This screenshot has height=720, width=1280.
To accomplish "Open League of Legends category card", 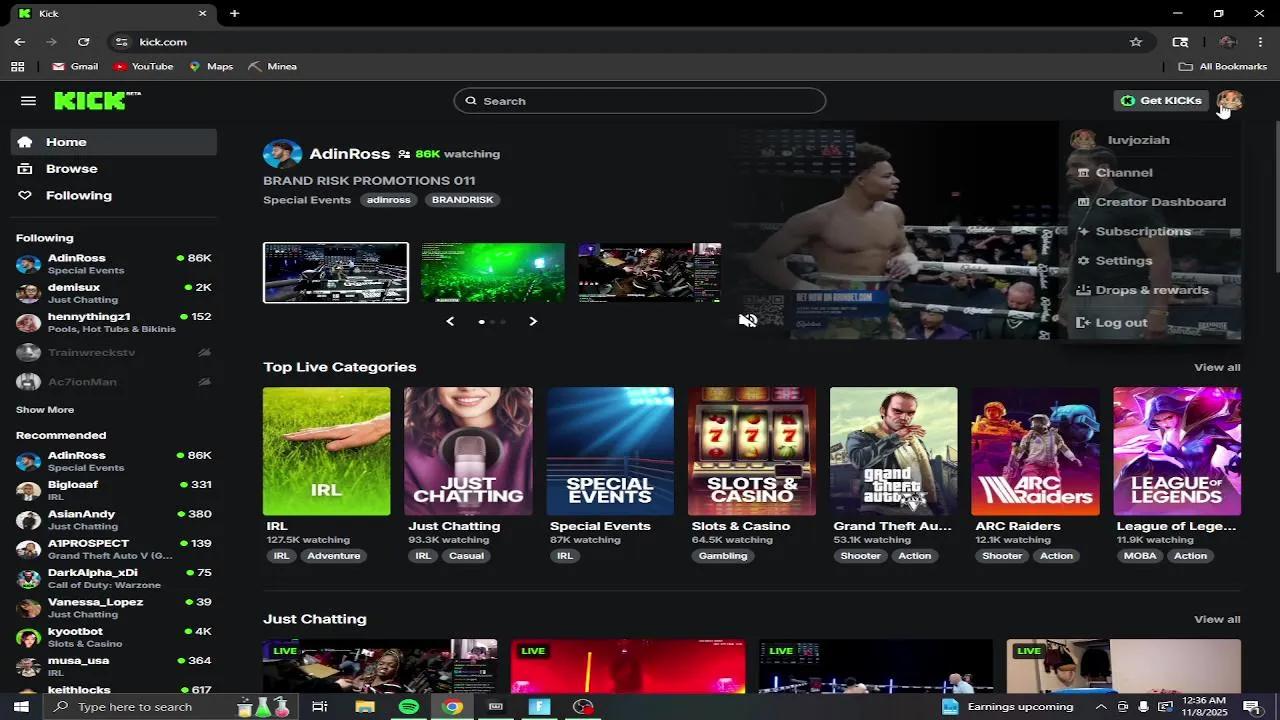I will click(x=1177, y=451).
